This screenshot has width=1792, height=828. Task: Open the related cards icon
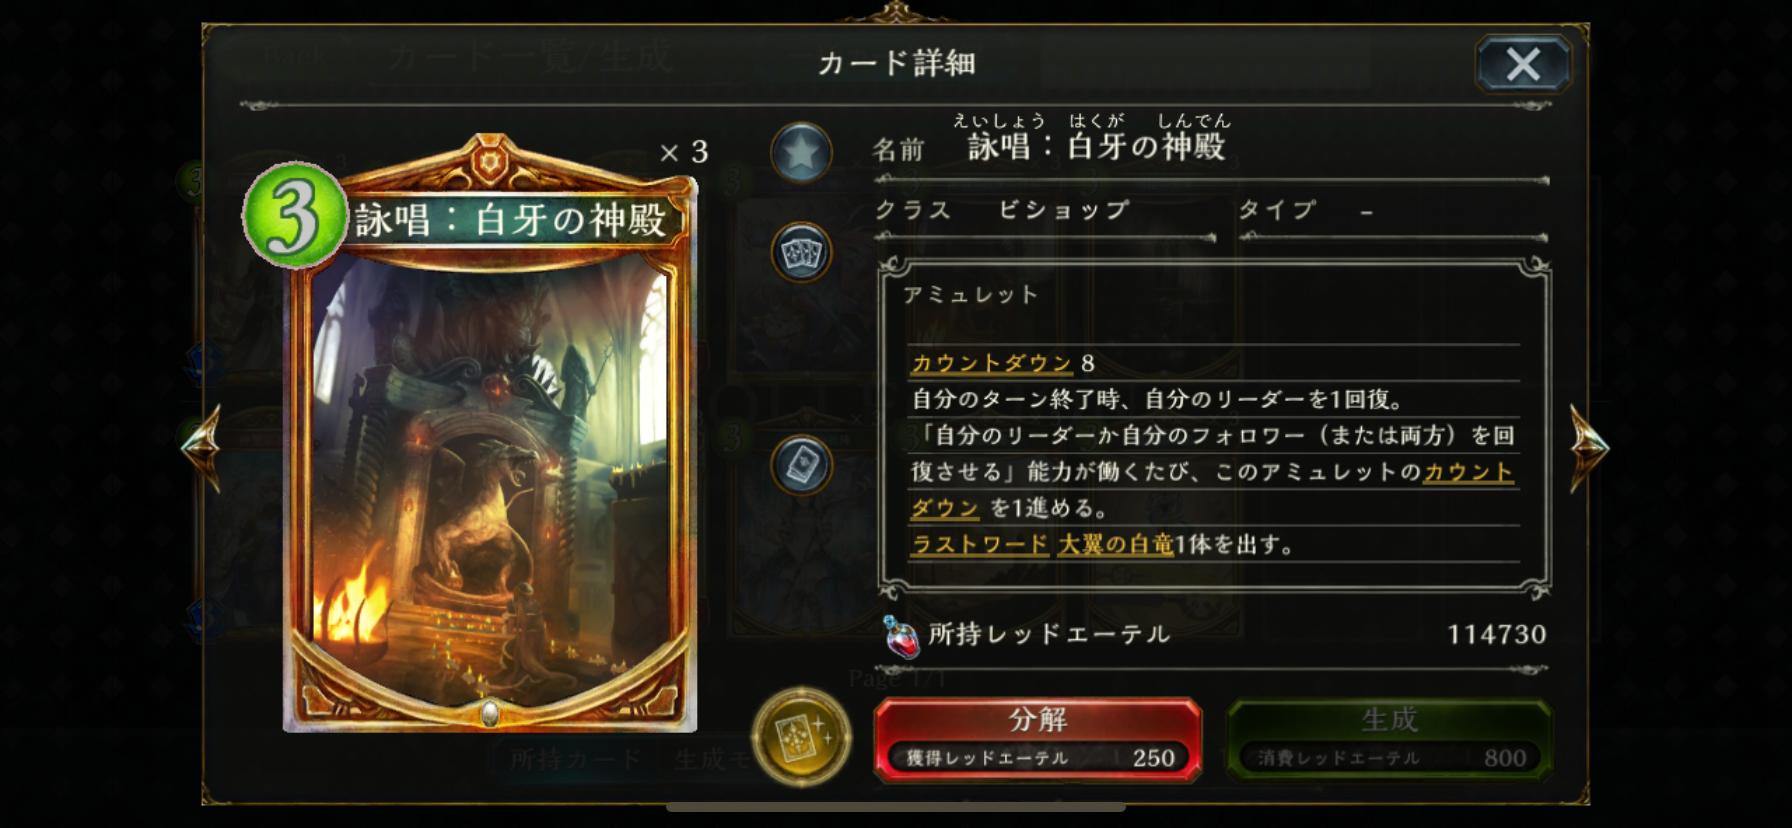(801, 252)
